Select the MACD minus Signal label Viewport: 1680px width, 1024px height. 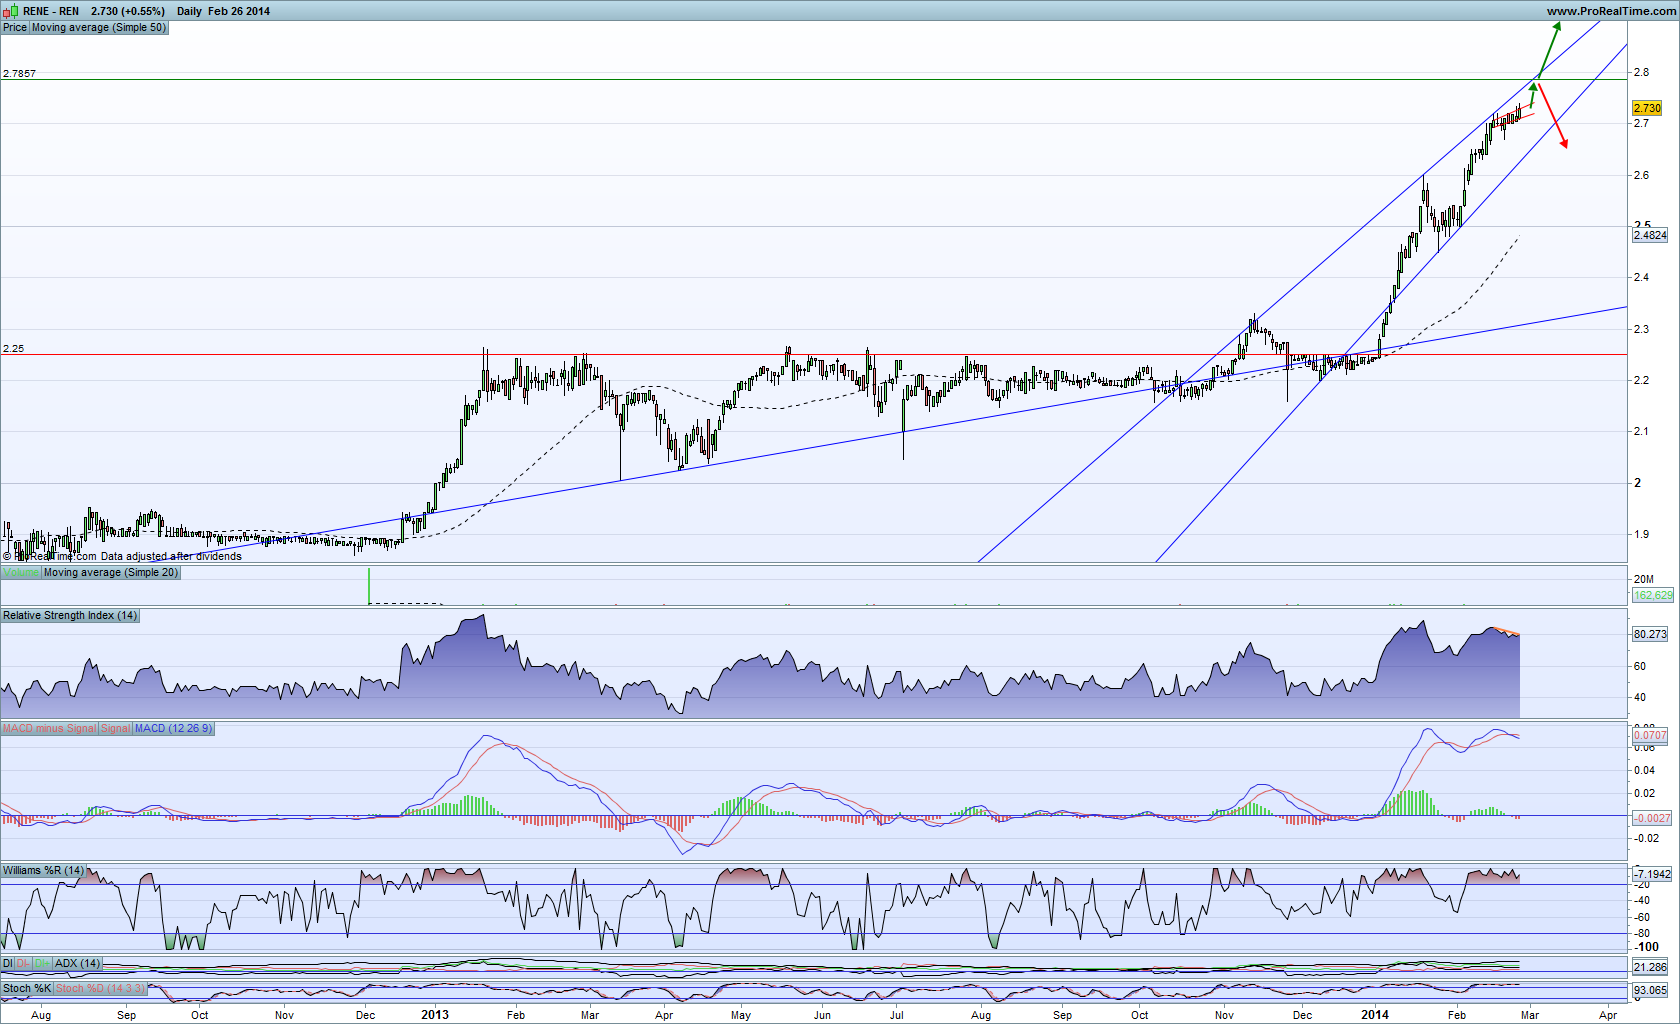[49, 728]
